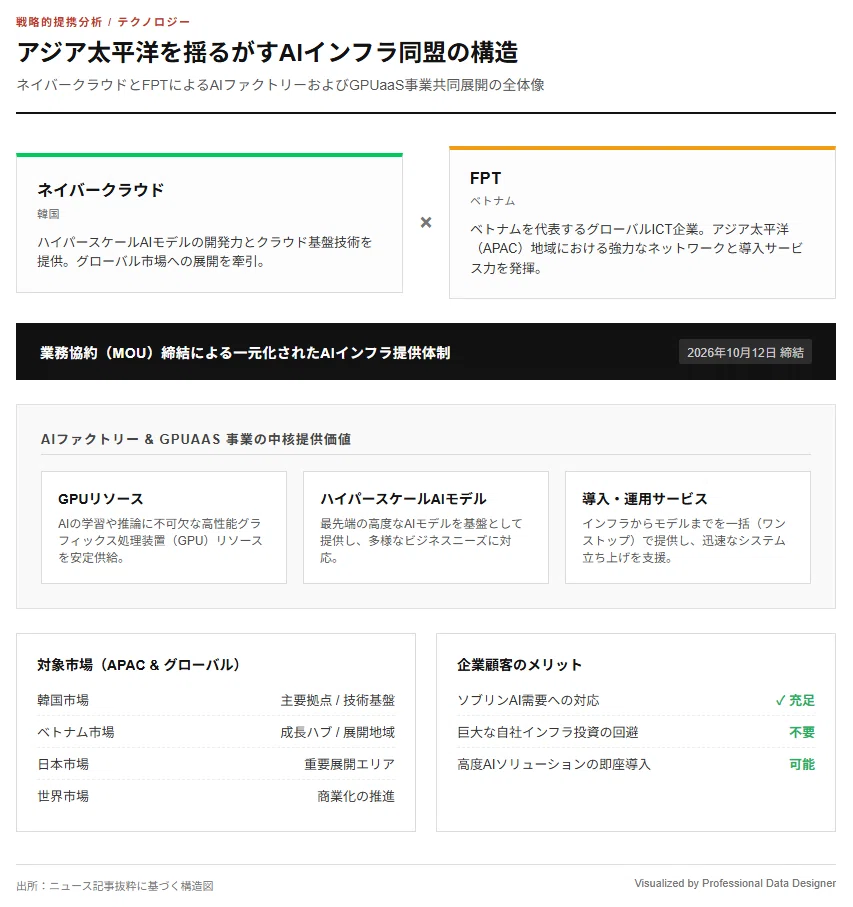The width and height of the screenshot is (853, 907).
Task: Click the main headline アジア太平洋を揺るがすAIインフラ同盟の構造
Action: point(267,52)
